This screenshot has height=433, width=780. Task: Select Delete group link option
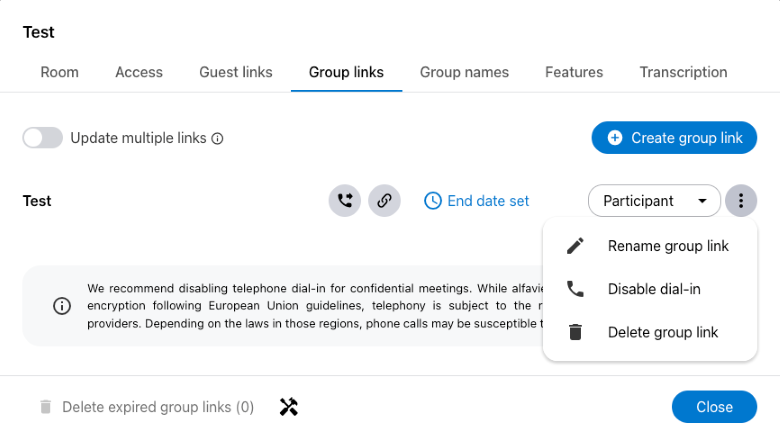(x=662, y=332)
